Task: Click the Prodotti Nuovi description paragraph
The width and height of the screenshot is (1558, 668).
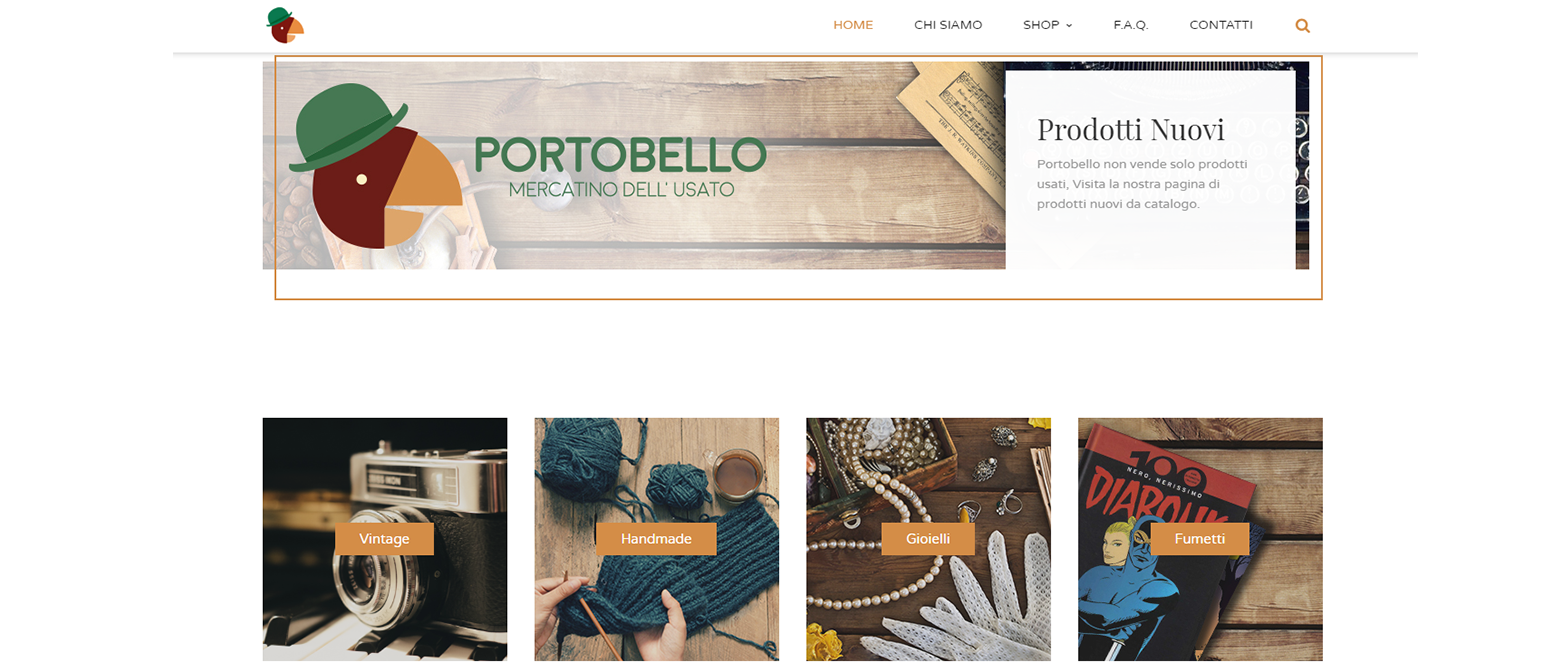Action: click(x=1142, y=184)
